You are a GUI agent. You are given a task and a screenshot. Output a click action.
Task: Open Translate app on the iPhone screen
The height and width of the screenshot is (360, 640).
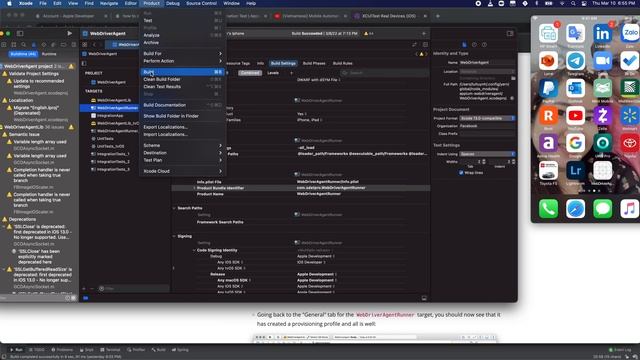576,34
